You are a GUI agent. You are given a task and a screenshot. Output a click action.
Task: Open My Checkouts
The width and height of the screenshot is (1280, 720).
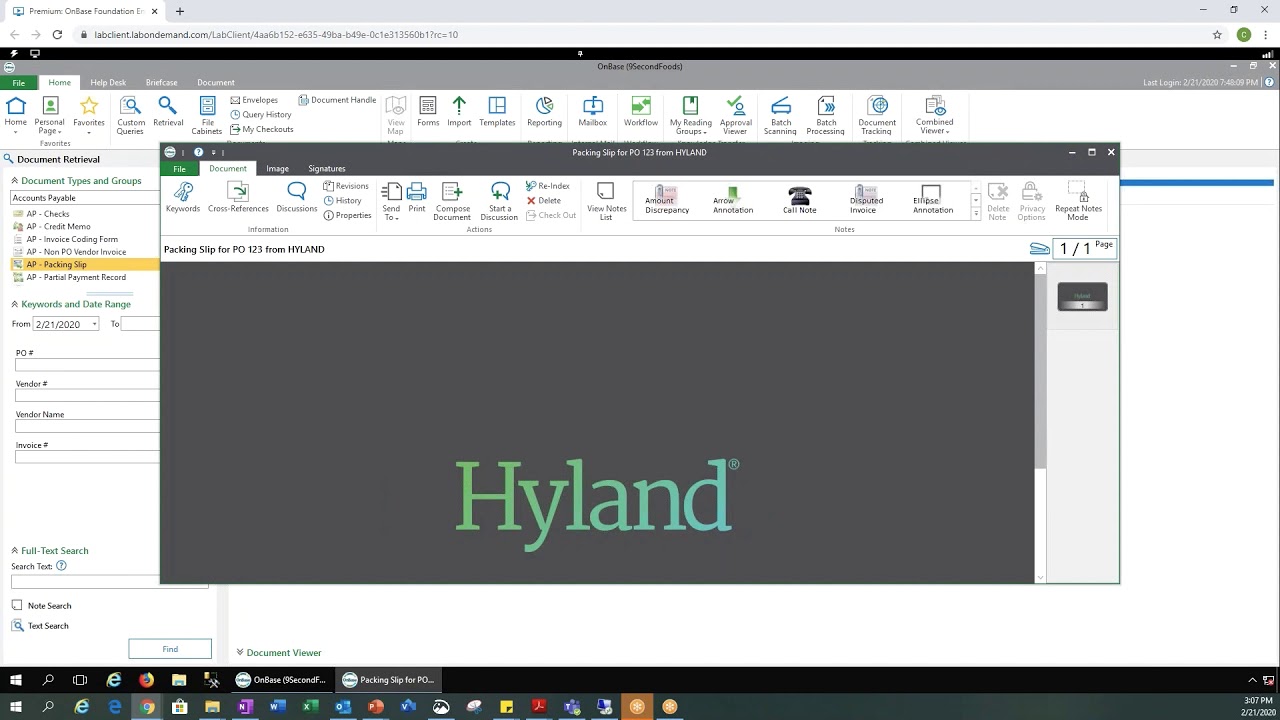261,129
